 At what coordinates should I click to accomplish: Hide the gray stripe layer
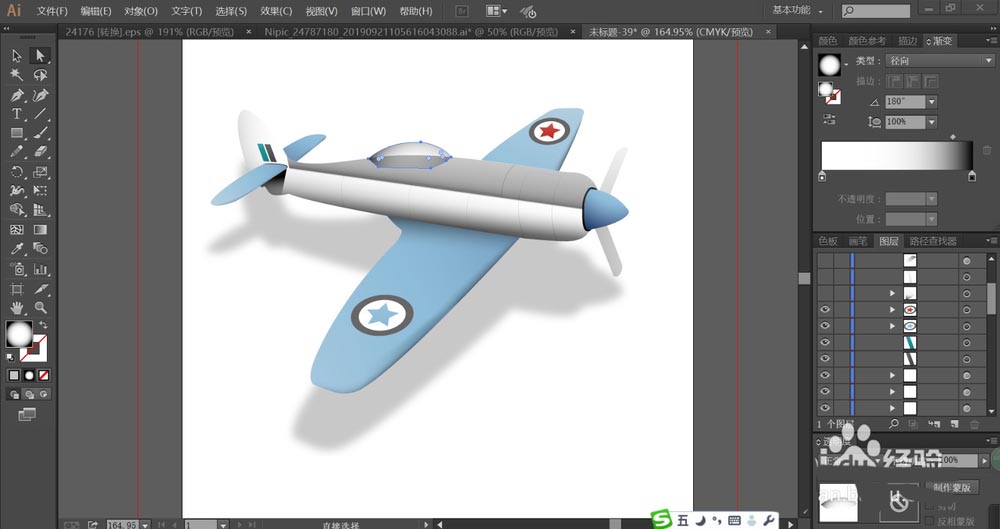click(825, 359)
